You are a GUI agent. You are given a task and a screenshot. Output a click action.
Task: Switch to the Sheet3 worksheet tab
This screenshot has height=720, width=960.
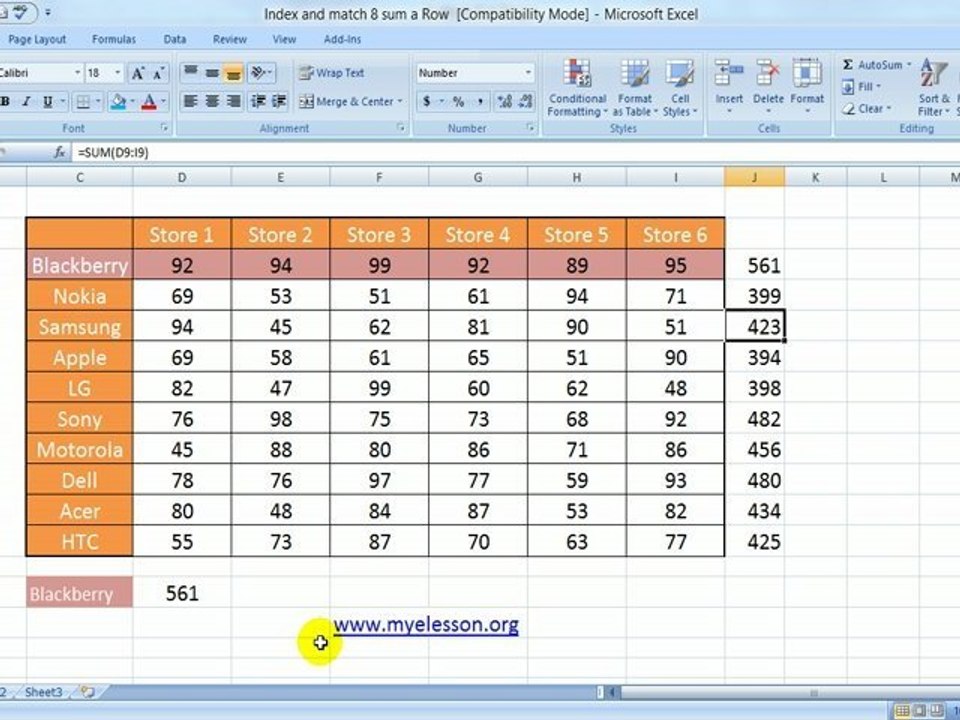(x=43, y=692)
